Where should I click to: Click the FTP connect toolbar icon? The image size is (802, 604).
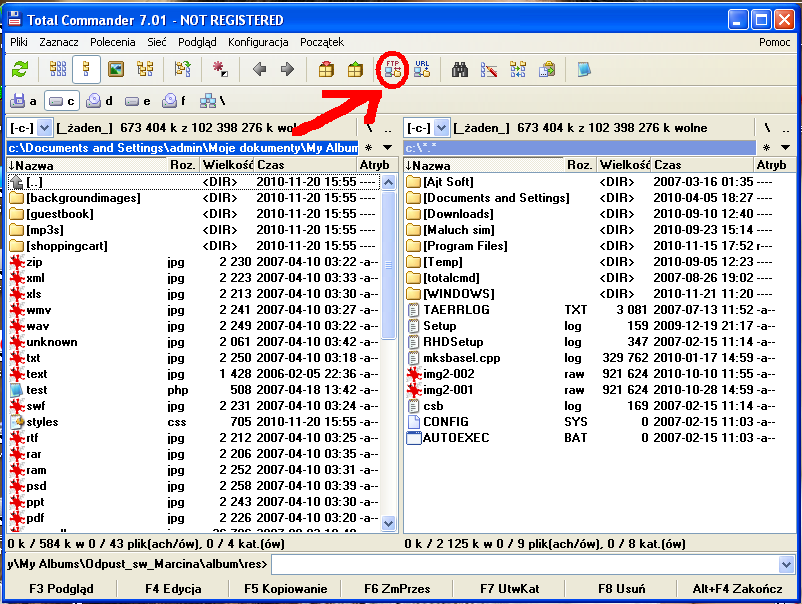[393, 70]
